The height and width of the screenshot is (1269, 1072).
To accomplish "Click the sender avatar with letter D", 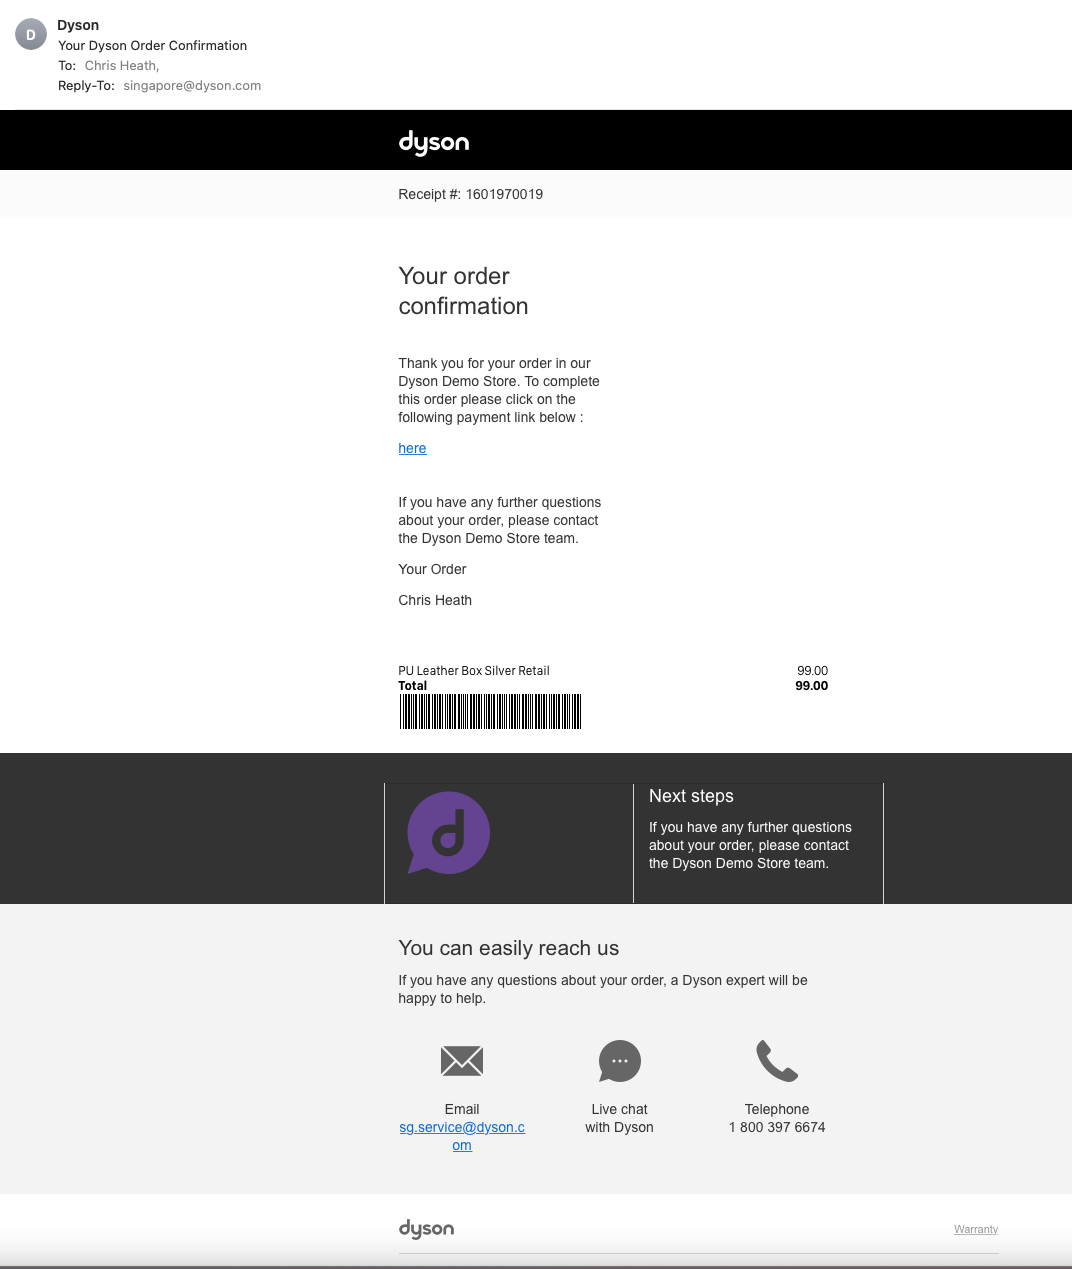I will point(30,34).
